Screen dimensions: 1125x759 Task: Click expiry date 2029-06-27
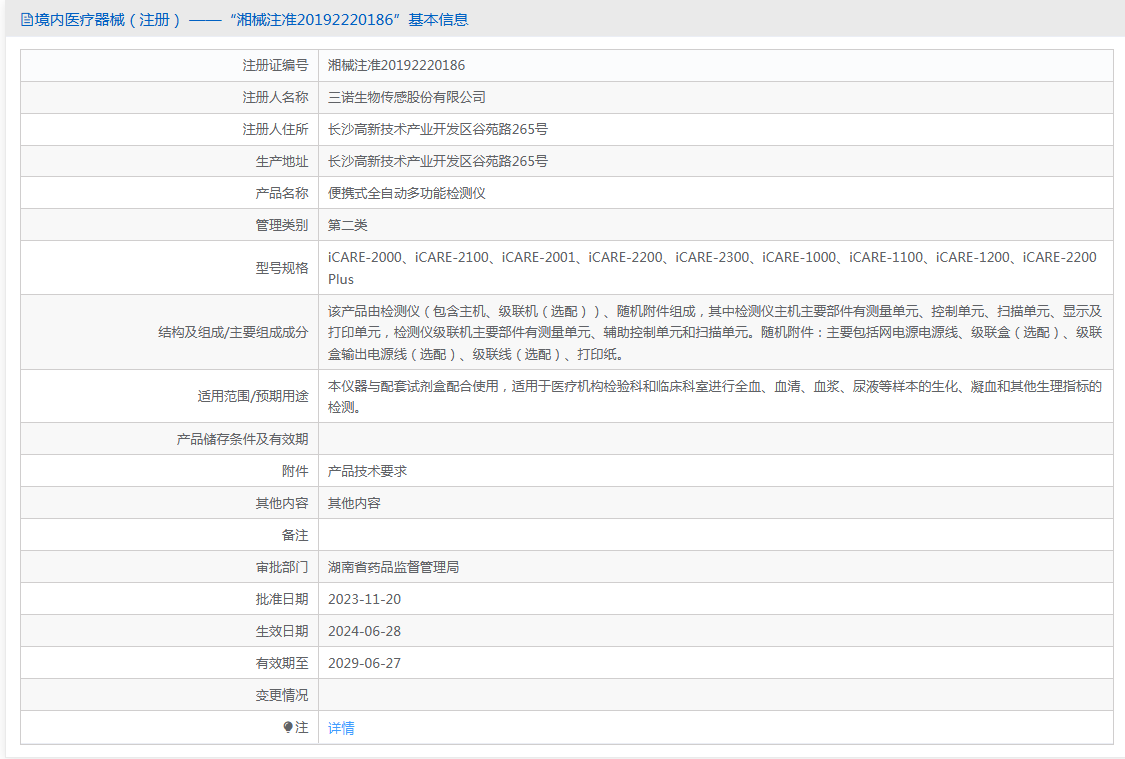364,664
